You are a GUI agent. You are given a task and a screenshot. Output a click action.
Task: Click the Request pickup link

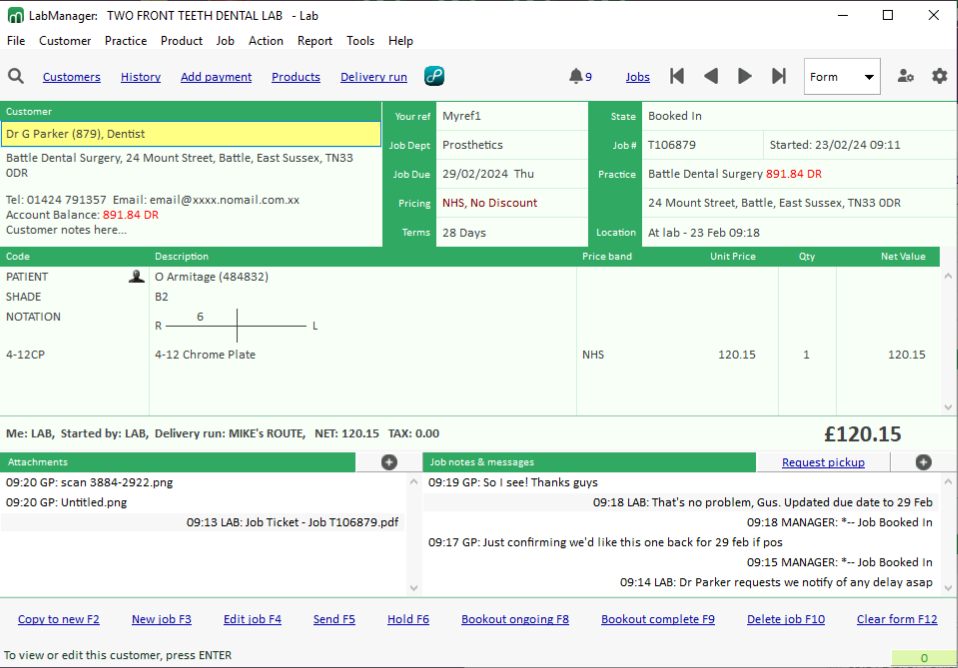823,462
